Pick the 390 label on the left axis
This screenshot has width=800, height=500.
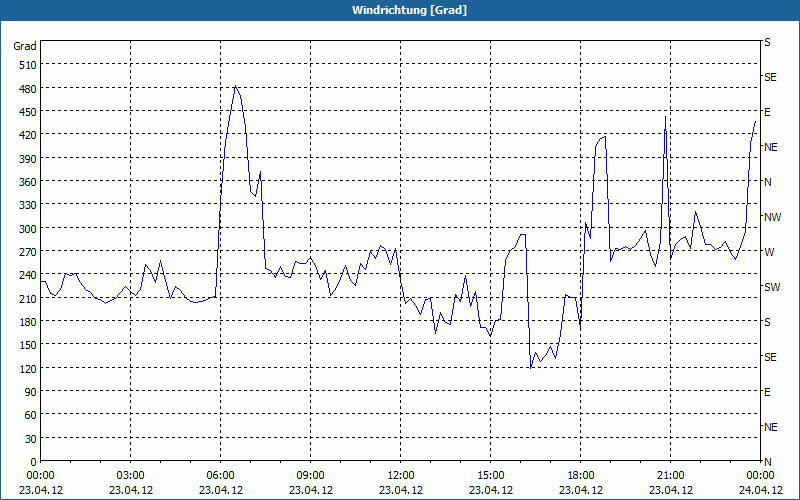[x=28, y=159]
